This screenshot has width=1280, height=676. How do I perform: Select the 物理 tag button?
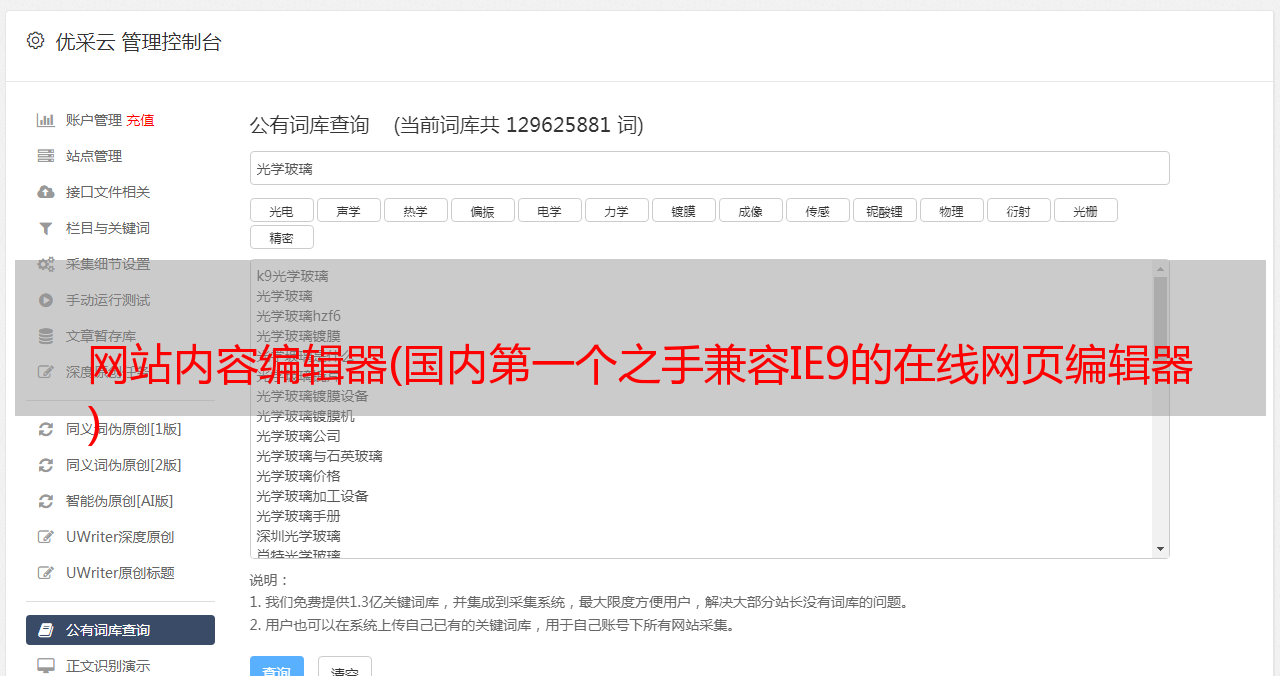(952, 211)
